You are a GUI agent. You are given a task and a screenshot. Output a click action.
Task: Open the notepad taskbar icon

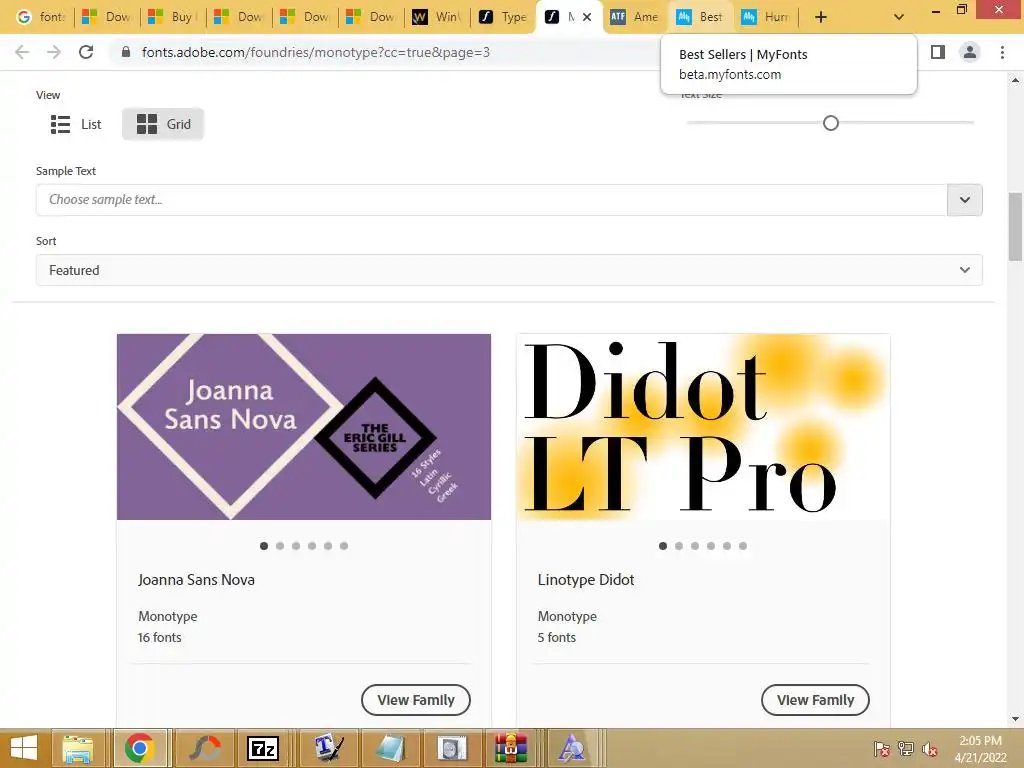click(x=390, y=748)
